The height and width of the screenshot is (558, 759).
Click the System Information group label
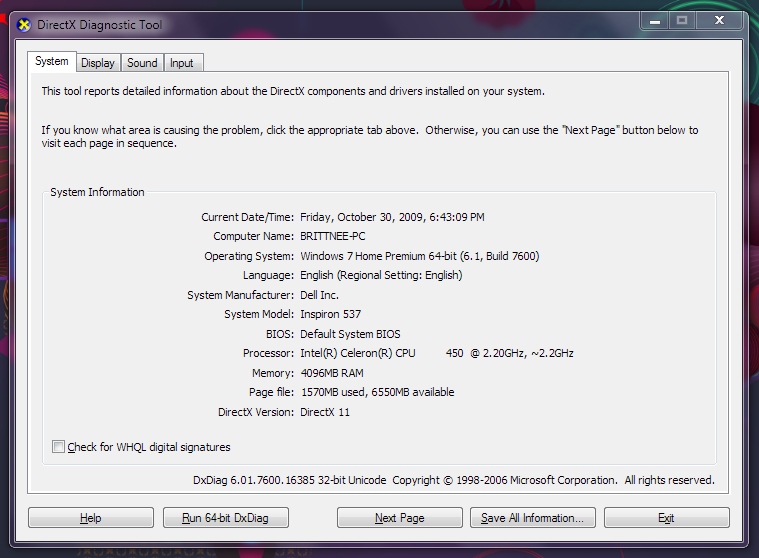97,192
